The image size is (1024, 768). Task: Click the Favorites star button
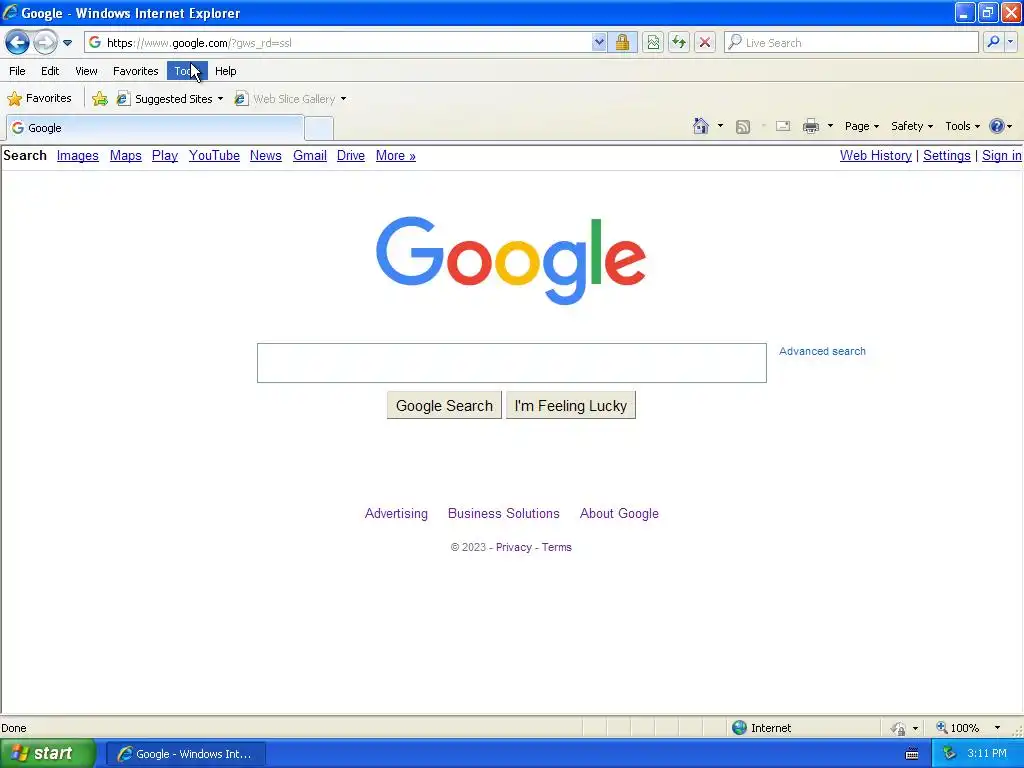(x=40, y=99)
